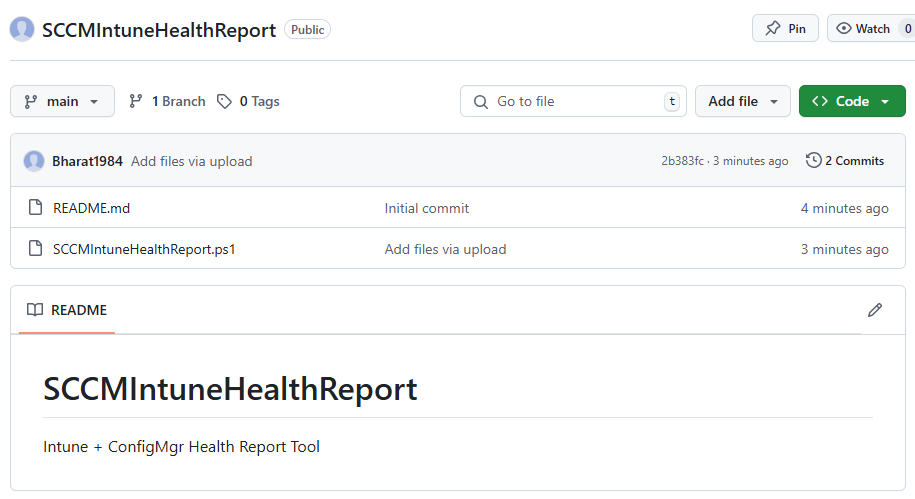Open Add files via upload beside ps1 file

point(445,249)
